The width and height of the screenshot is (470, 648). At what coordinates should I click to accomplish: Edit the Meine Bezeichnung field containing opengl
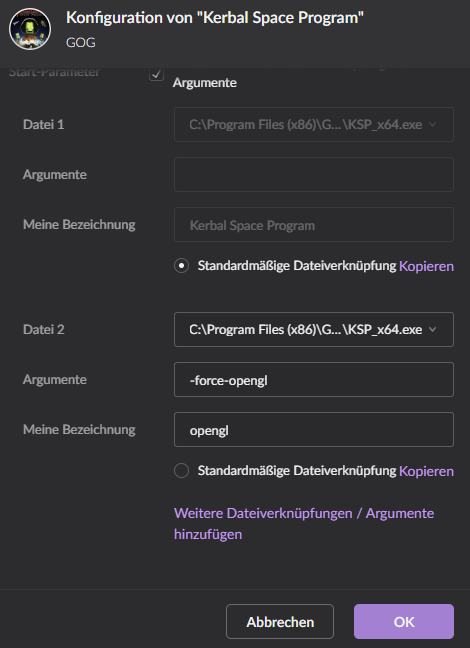(314, 429)
